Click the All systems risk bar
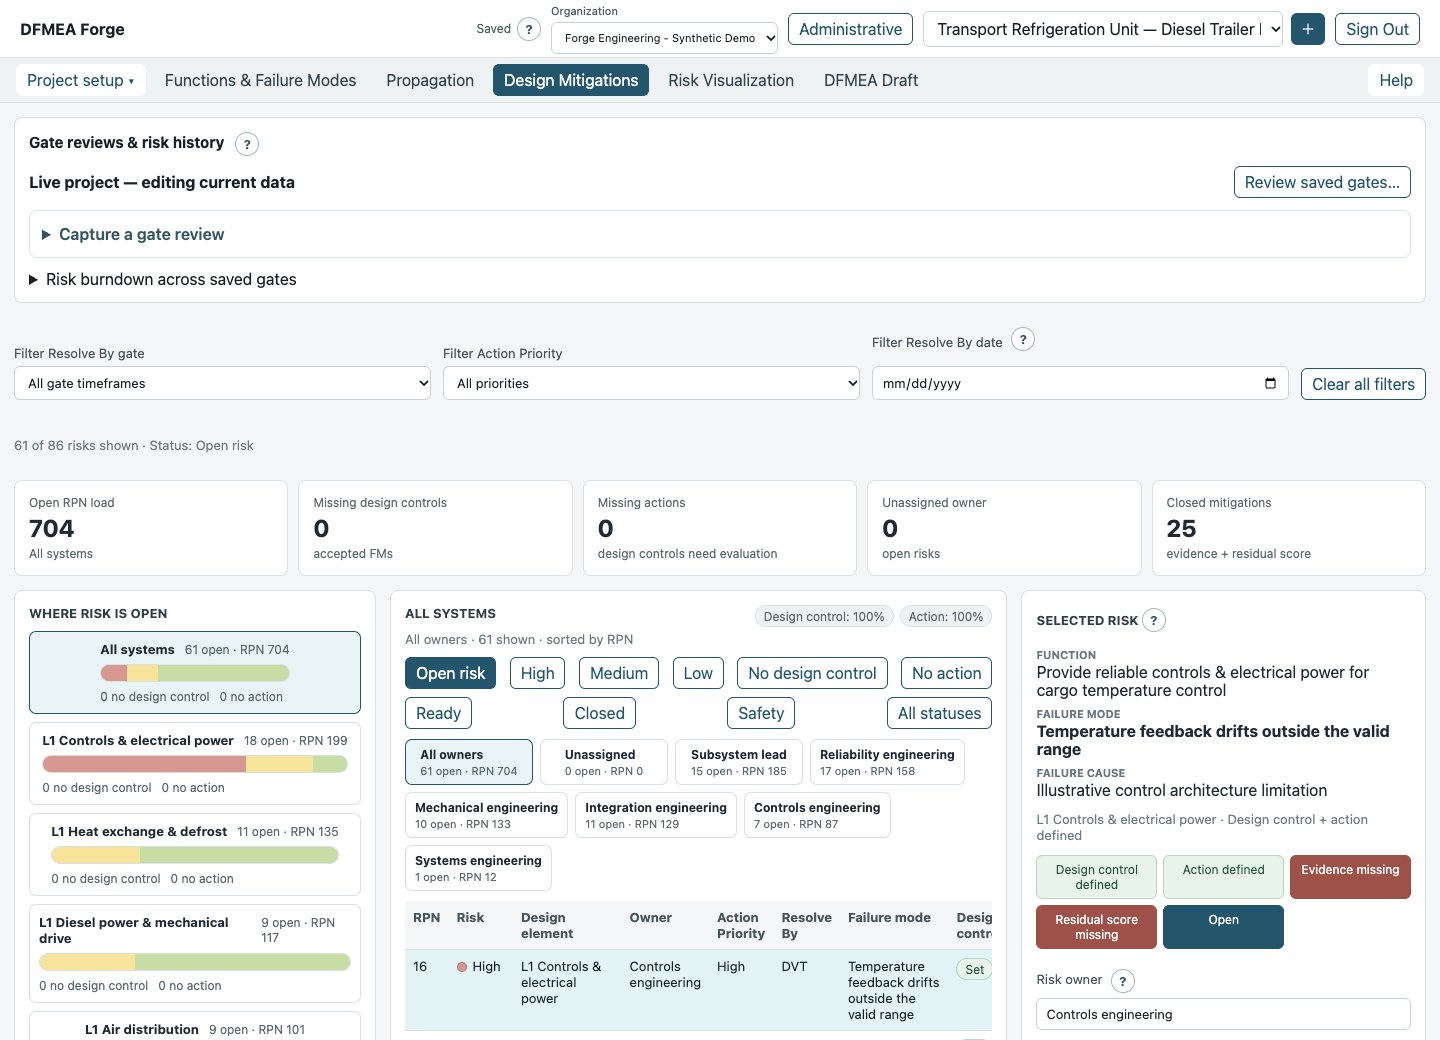Viewport: 1440px width, 1040px height. [x=195, y=673]
